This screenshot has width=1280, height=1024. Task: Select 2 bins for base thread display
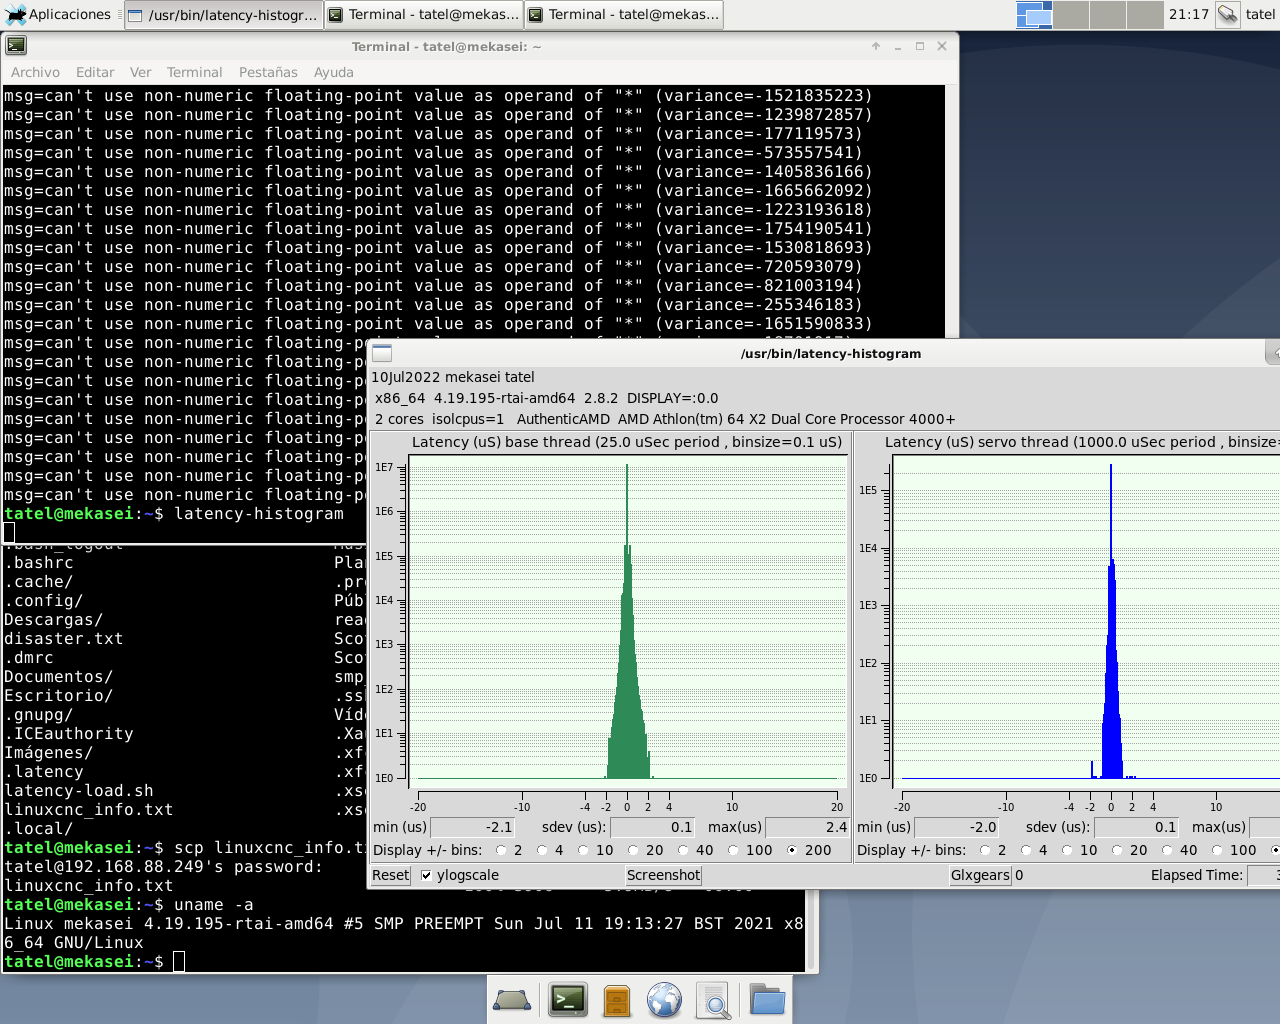[x=501, y=851]
